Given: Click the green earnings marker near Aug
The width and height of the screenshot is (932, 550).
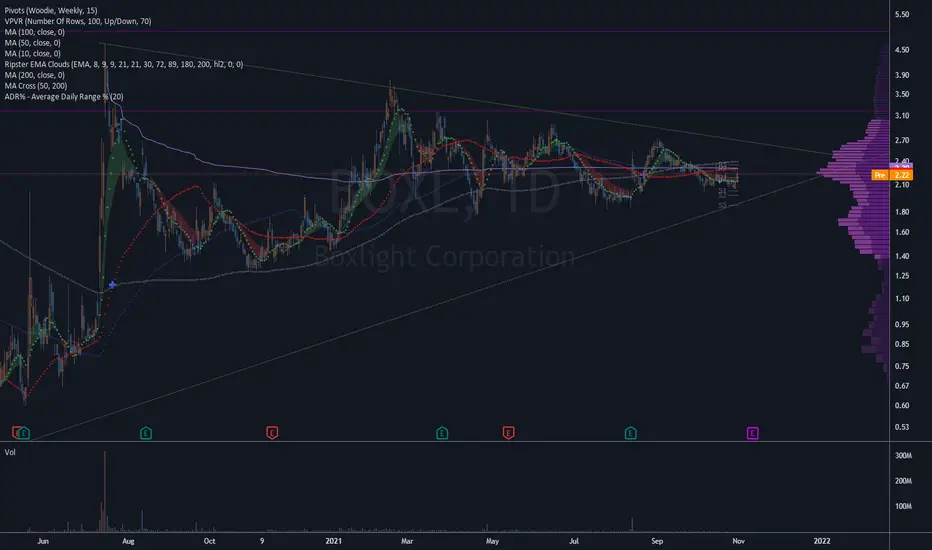Looking at the screenshot, I should pos(146,433).
